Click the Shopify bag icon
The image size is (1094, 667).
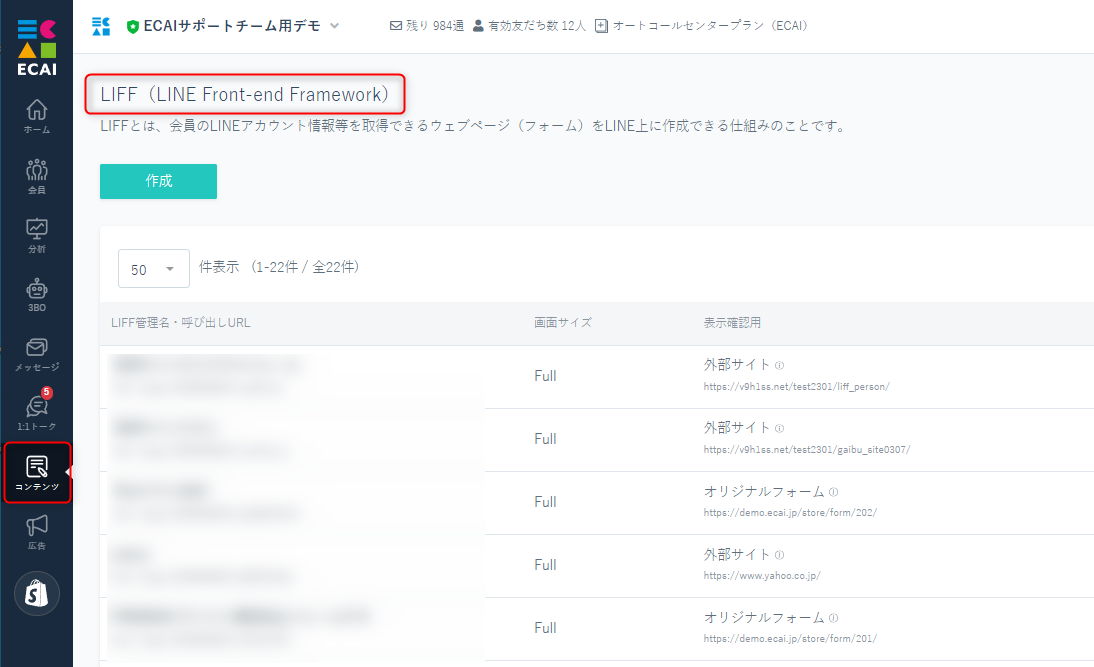pyautogui.click(x=36, y=594)
